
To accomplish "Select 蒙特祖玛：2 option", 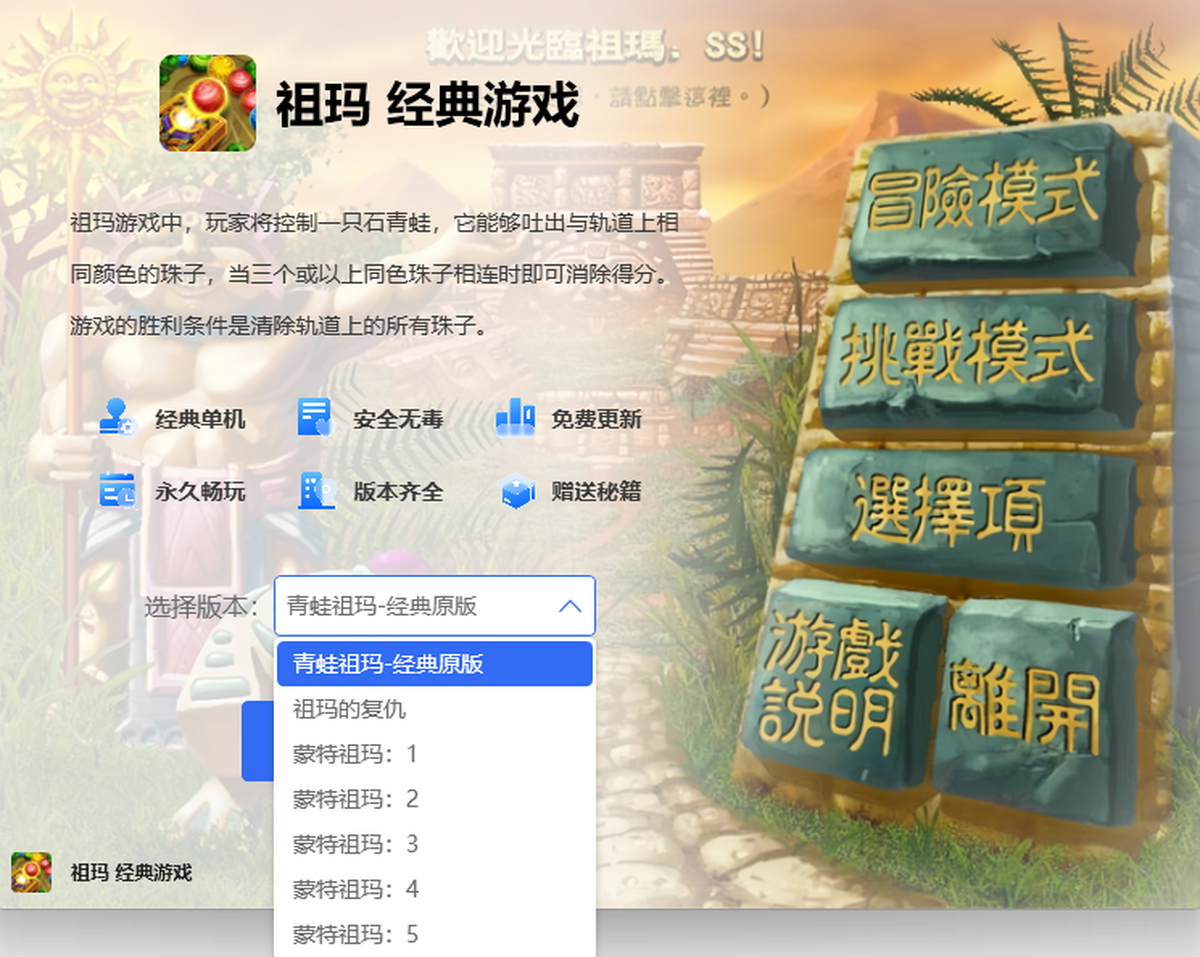I will (435, 800).
